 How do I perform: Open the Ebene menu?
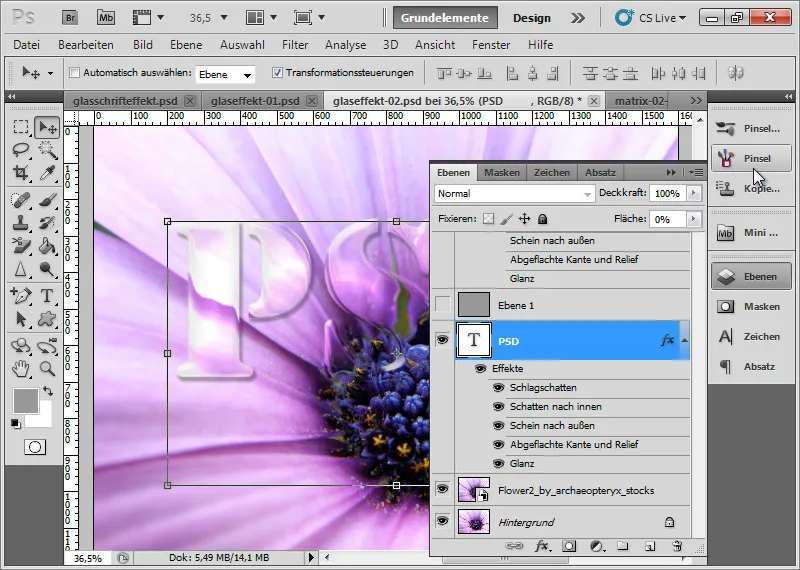point(186,45)
